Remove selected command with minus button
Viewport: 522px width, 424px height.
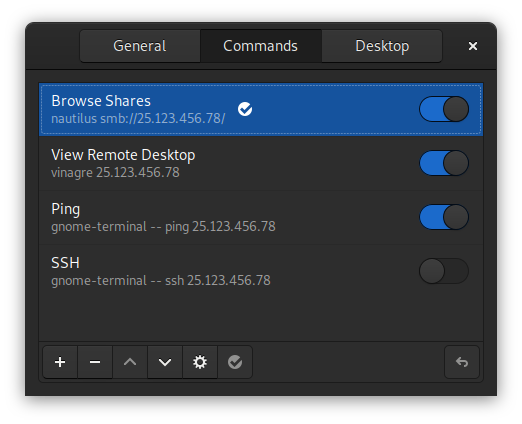(x=95, y=362)
